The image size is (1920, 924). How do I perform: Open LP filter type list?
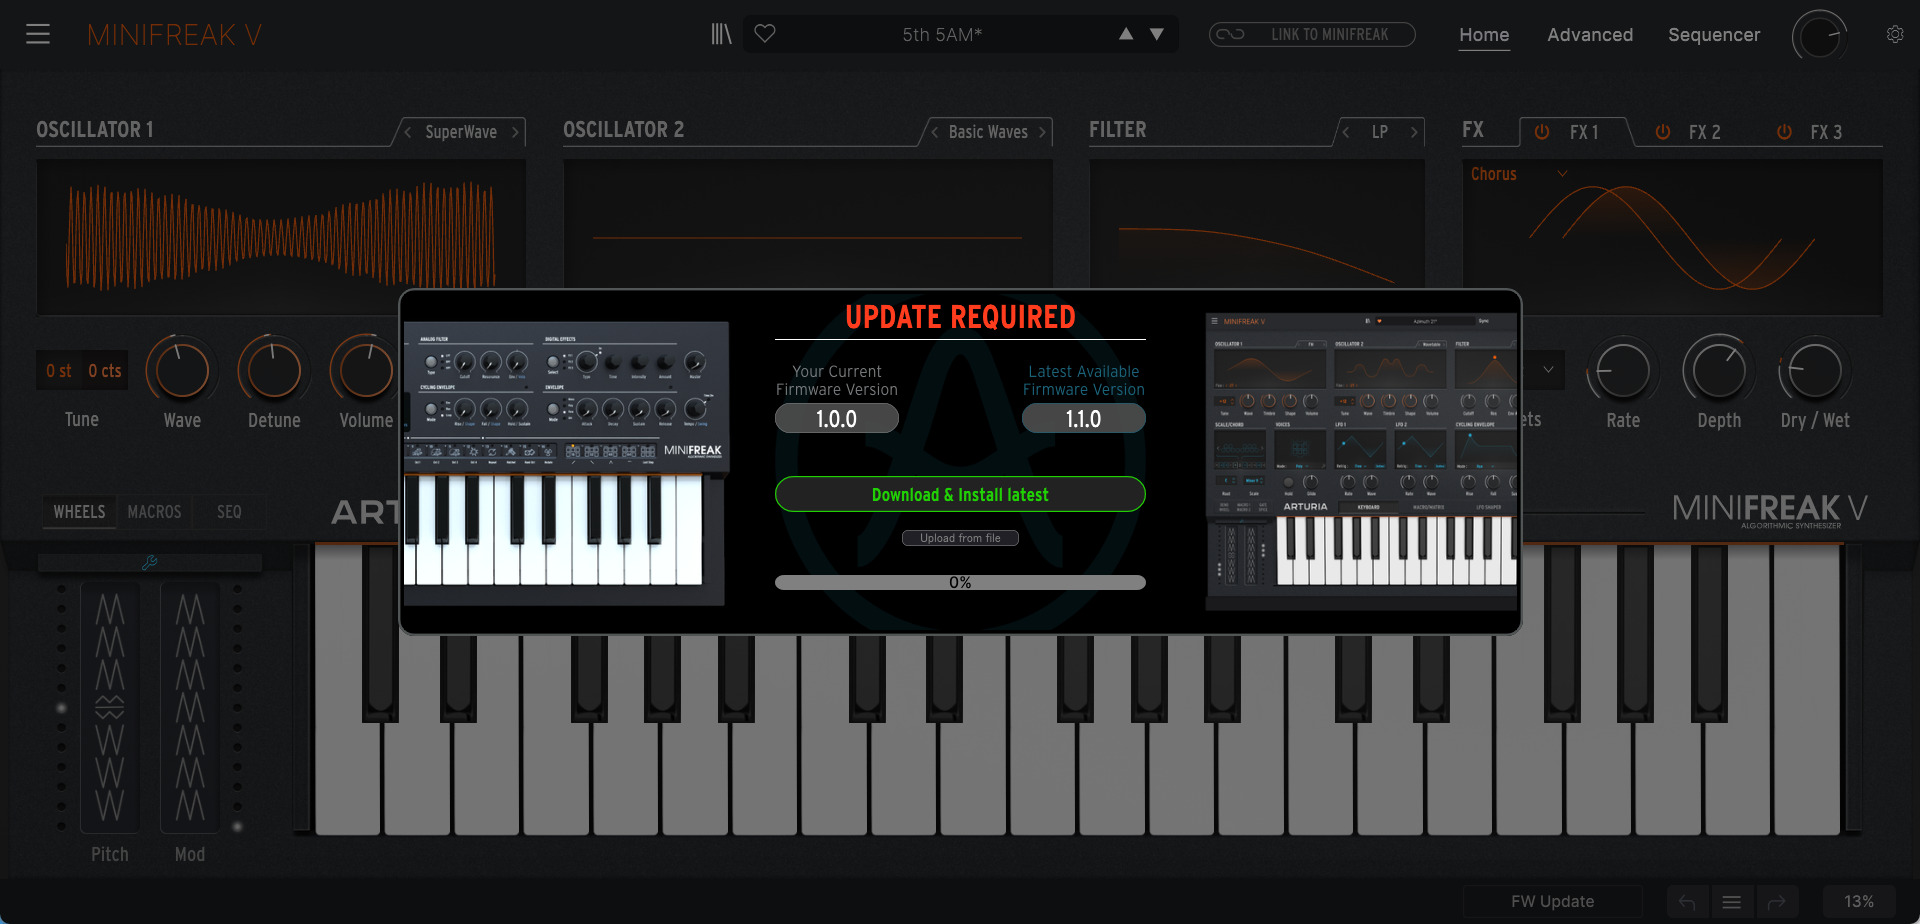tap(1380, 132)
